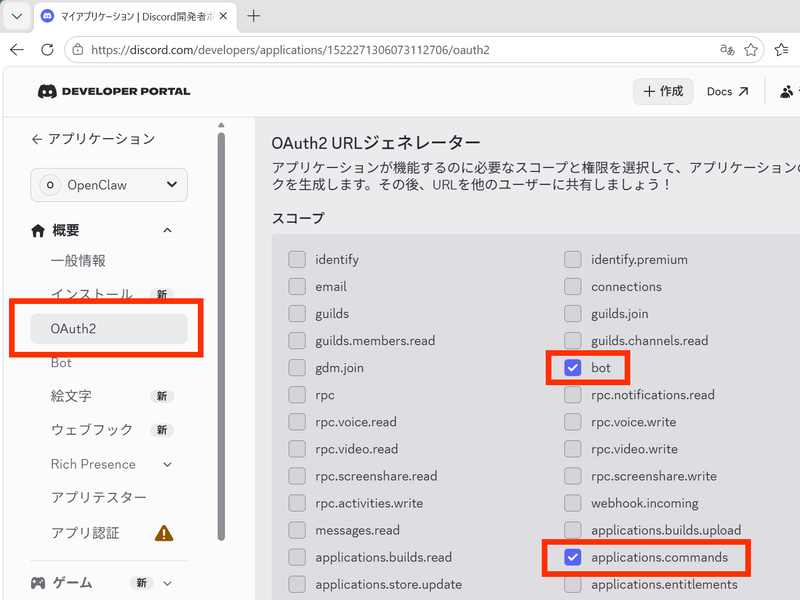This screenshot has width=800, height=600.
Task: Check the rpc.voice.read scope
Action: (297, 421)
